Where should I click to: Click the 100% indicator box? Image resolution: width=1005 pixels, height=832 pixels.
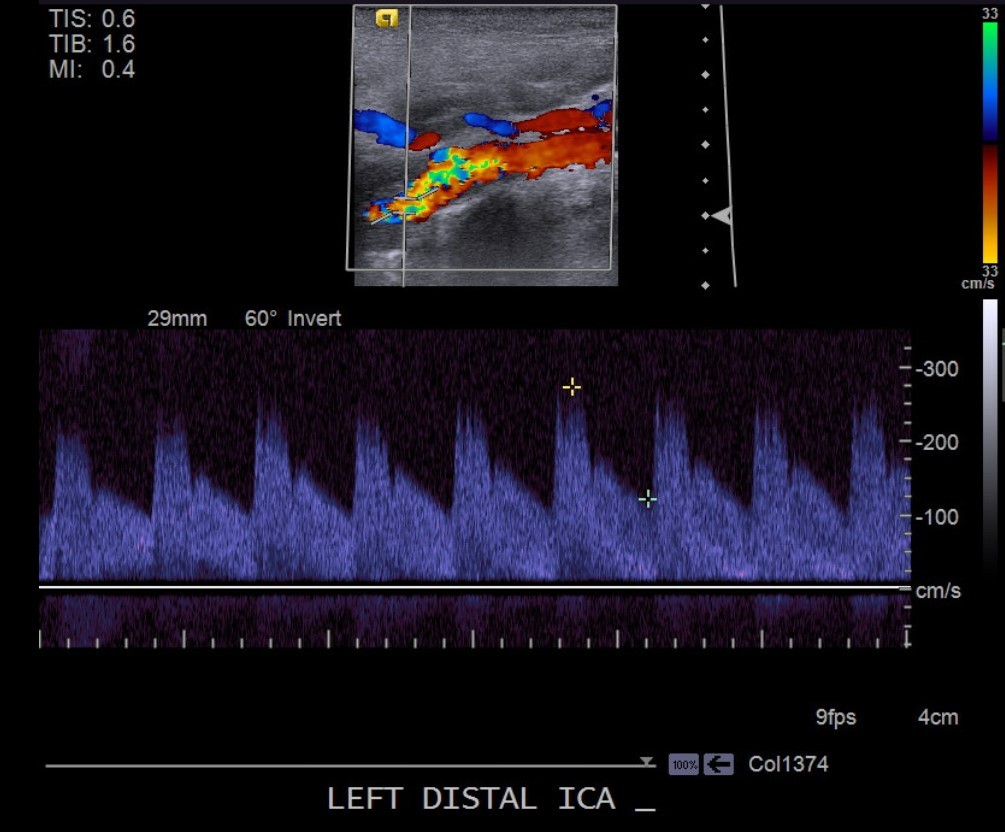pyautogui.click(x=684, y=765)
